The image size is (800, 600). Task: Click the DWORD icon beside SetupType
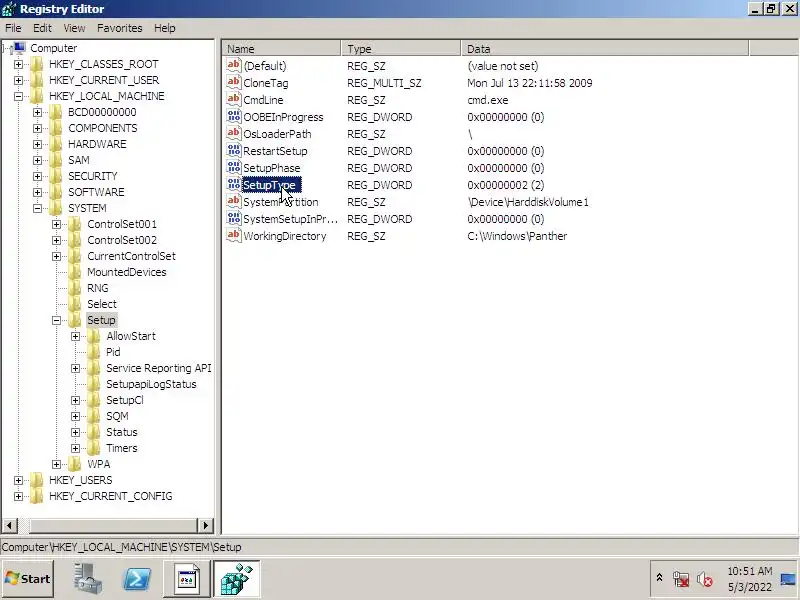[234, 185]
